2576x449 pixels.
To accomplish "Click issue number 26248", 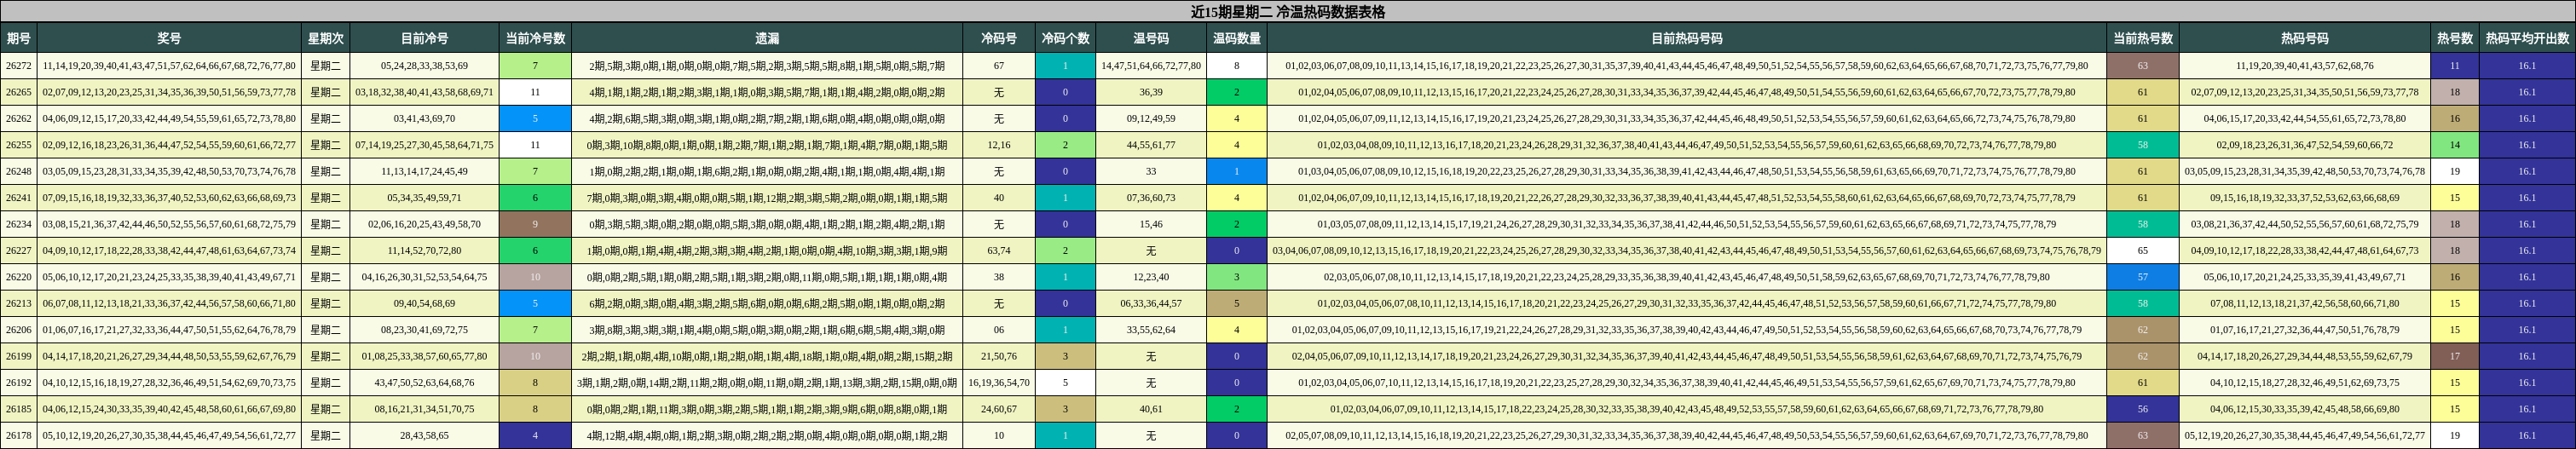I will pyautogui.click(x=19, y=172).
